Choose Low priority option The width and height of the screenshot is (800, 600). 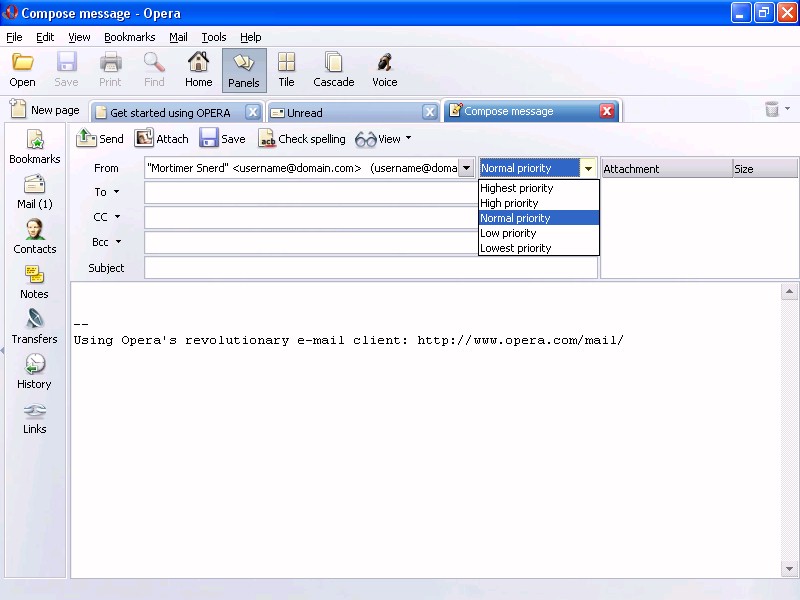pyautogui.click(x=538, y=233)
